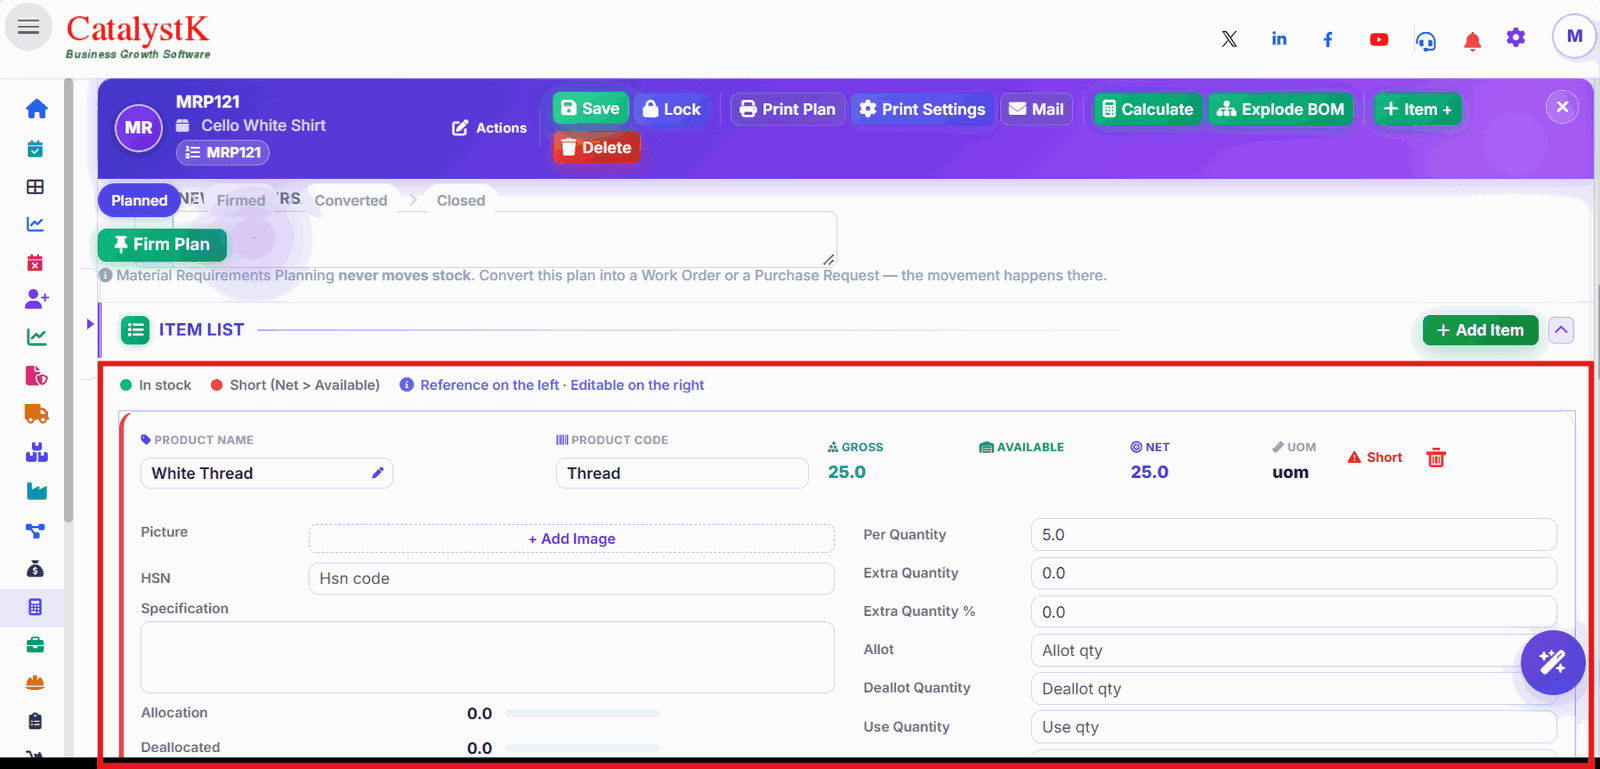
Task: Open the add-user sidebar module
Action: [37, 299]
